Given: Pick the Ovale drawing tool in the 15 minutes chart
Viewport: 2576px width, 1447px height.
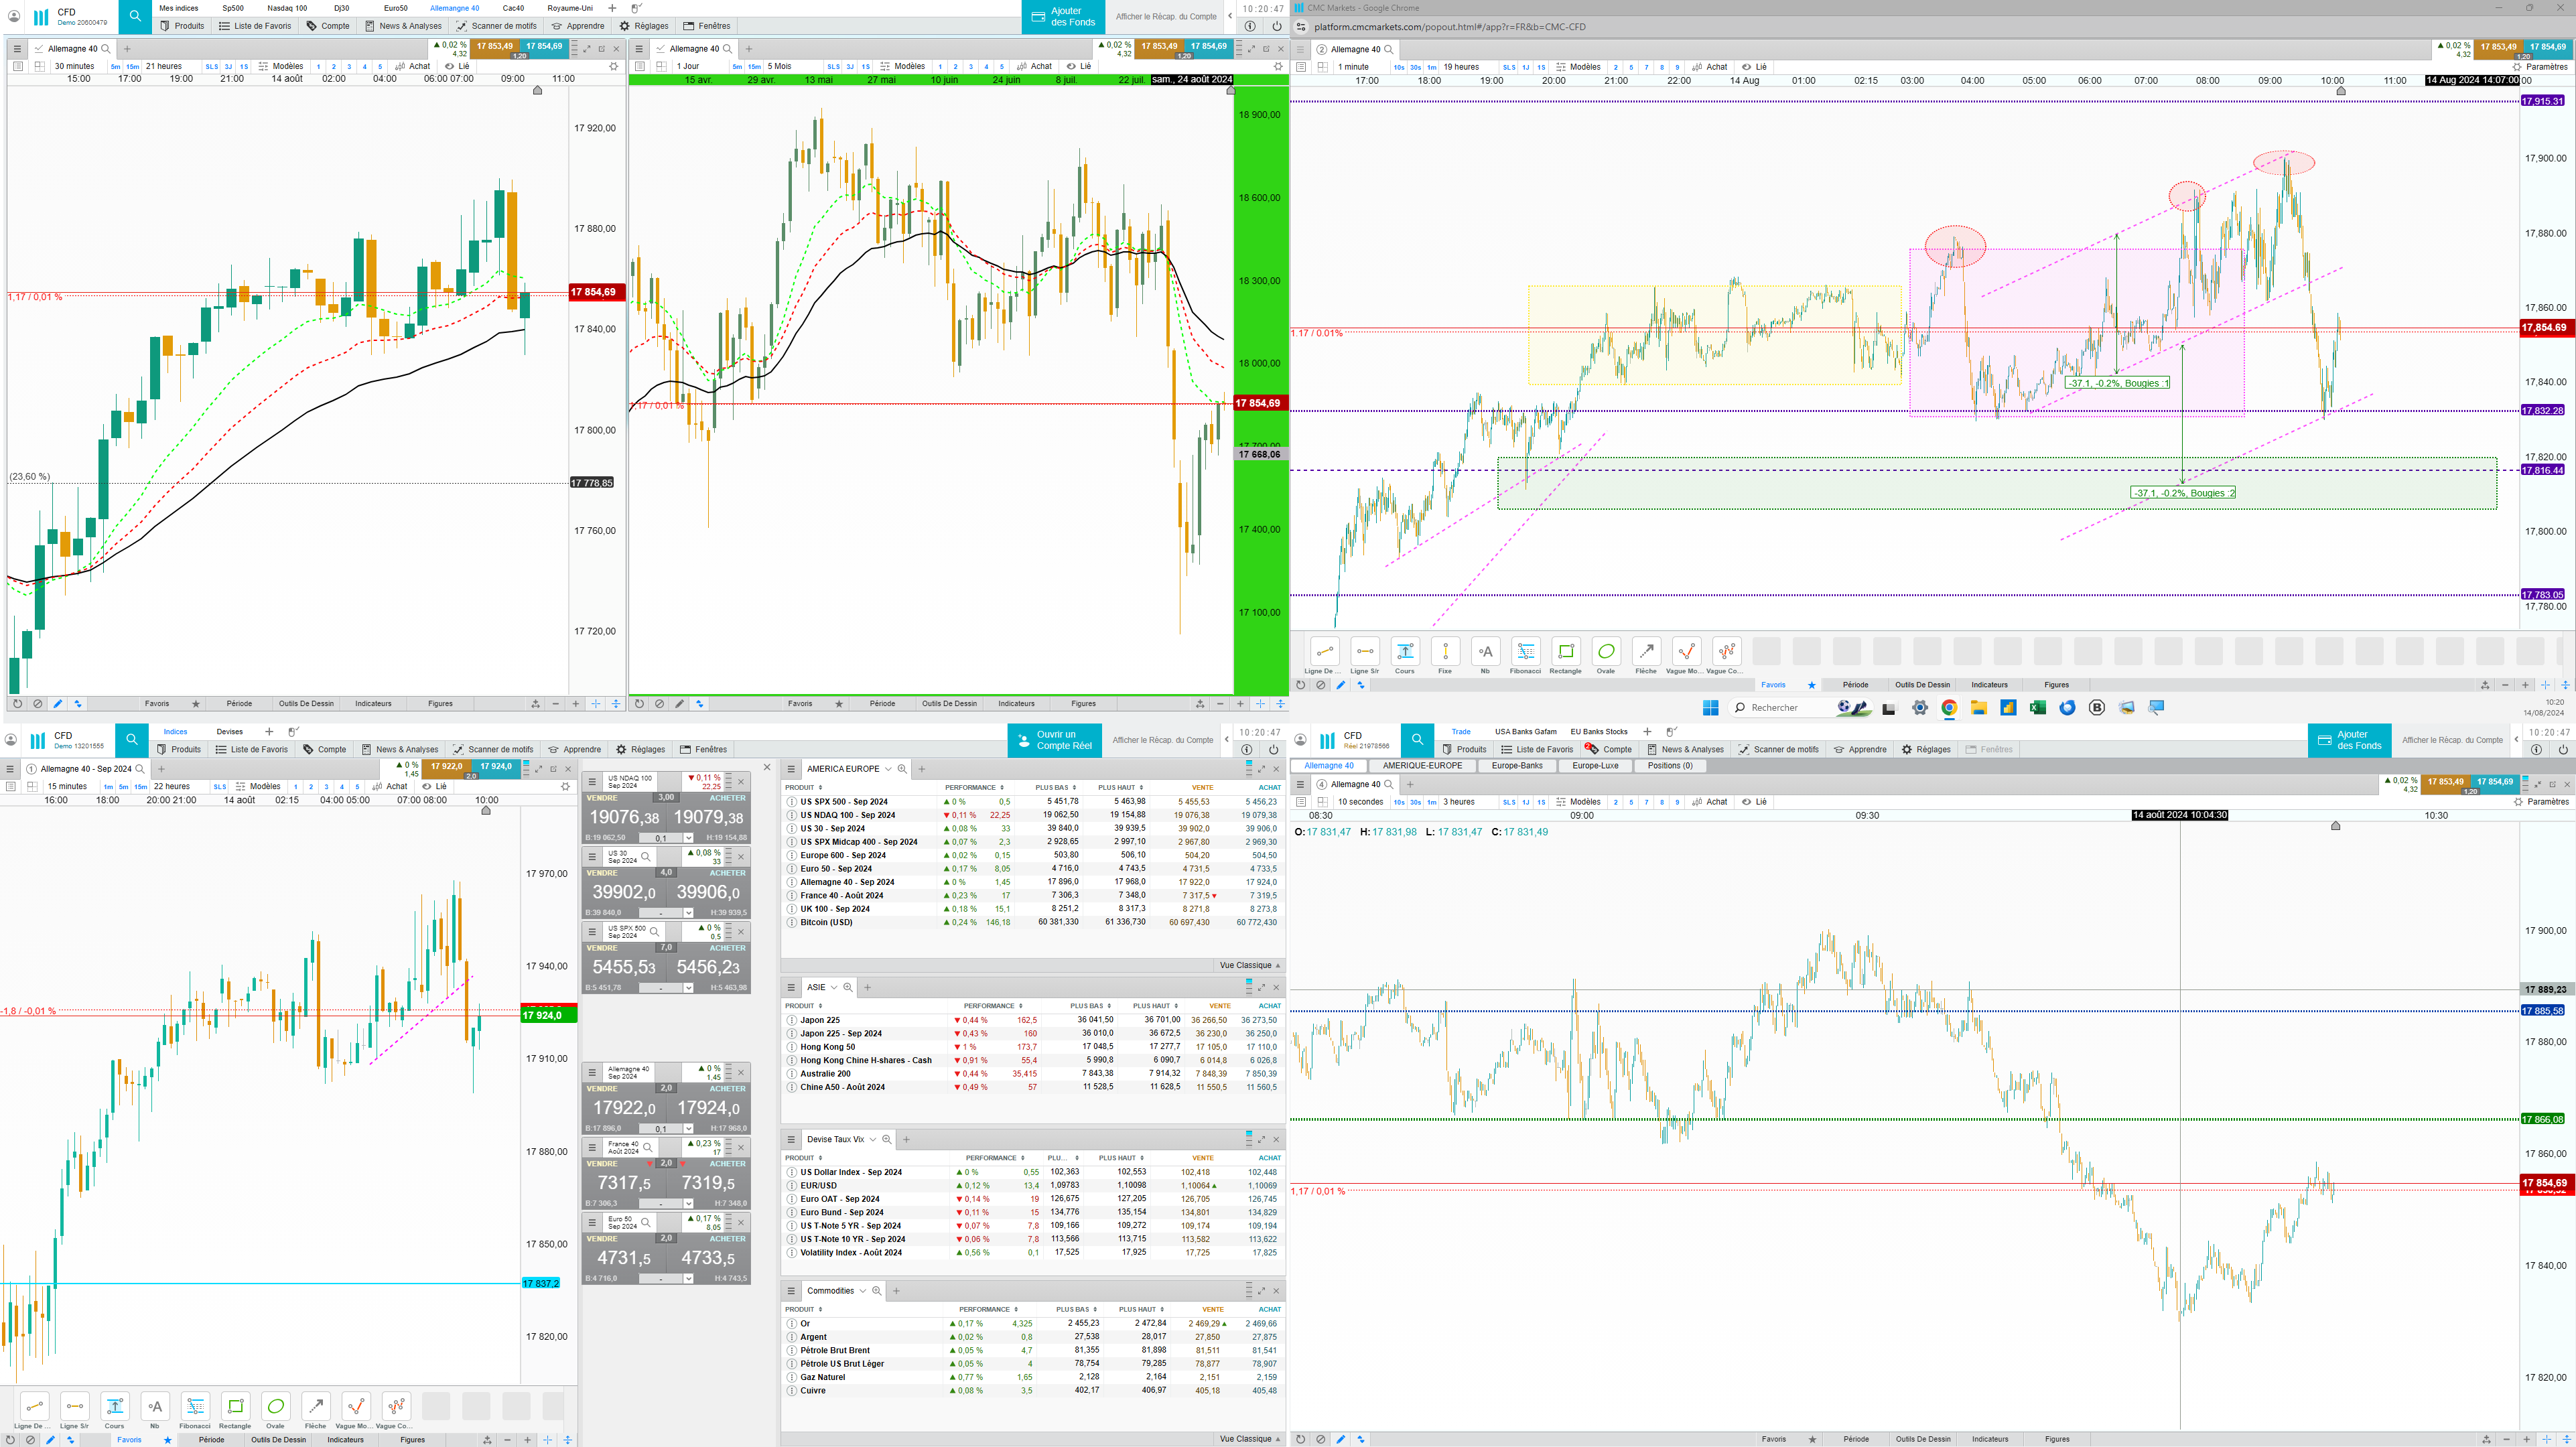Looking at the screenshot, I should pyautogui.click(x=275, y=1406).
